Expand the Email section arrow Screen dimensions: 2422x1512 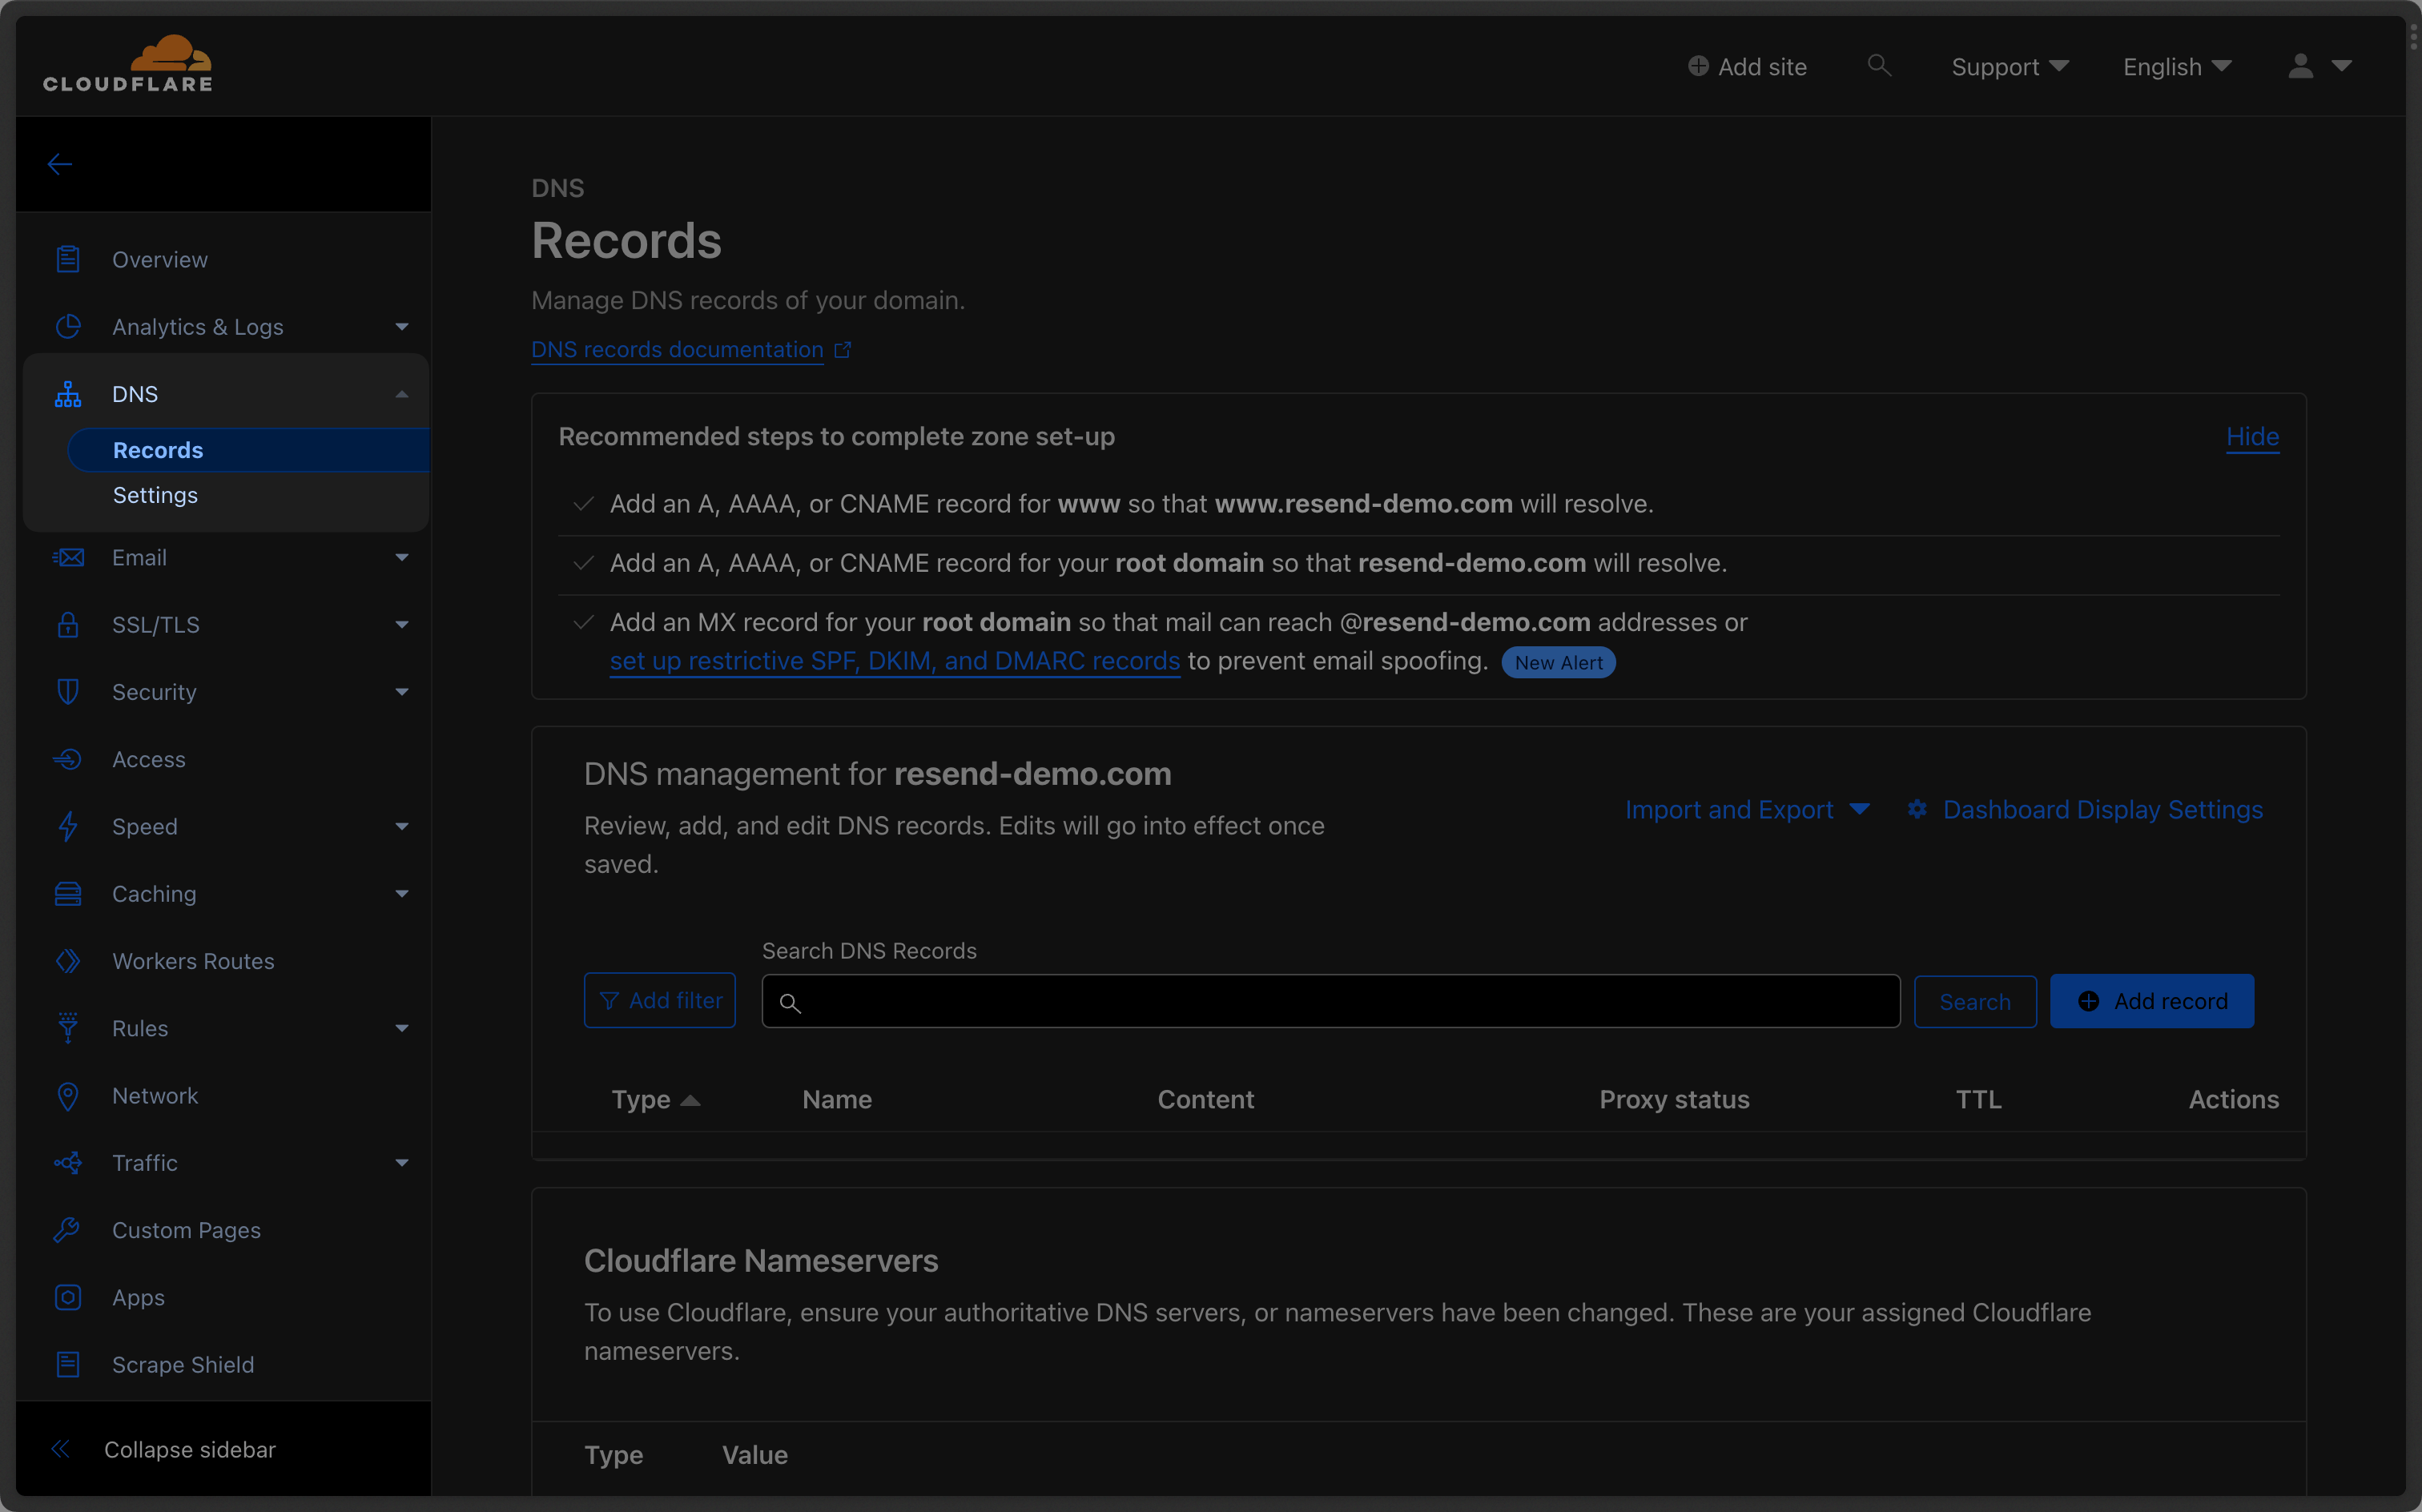[x=402, y=557]
